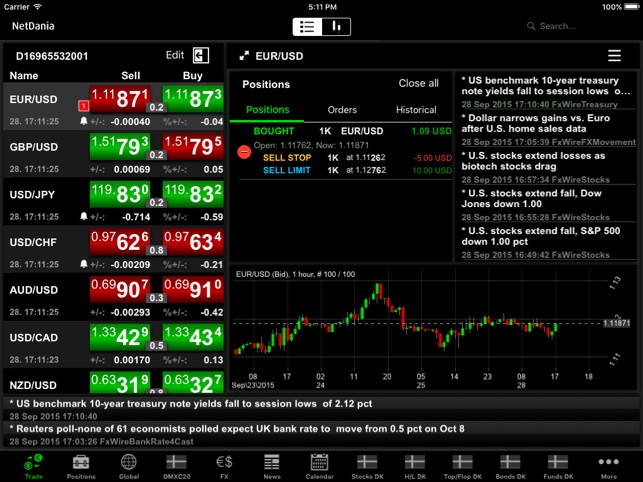Screen dimensions: 643x482
Task: Open the News tab icon
Action: pyautogui.click(x=272, y=466)
